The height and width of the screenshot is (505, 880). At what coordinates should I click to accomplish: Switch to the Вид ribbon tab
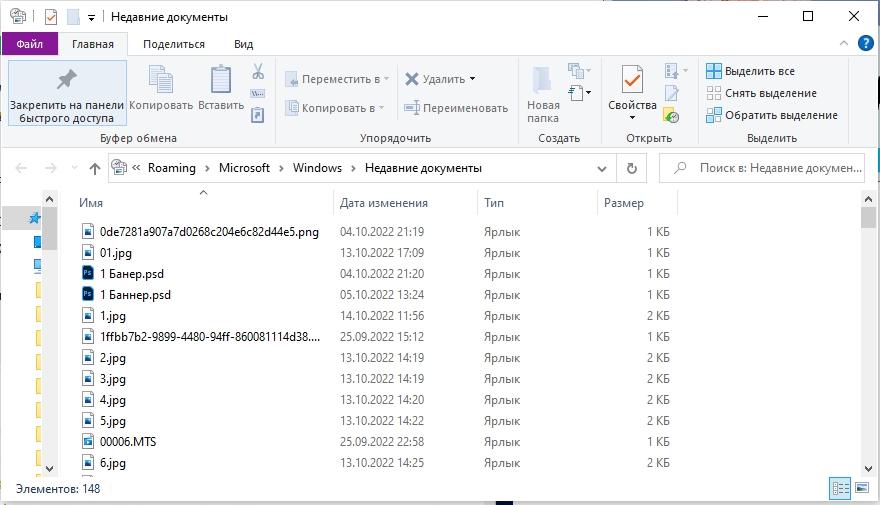244,44
